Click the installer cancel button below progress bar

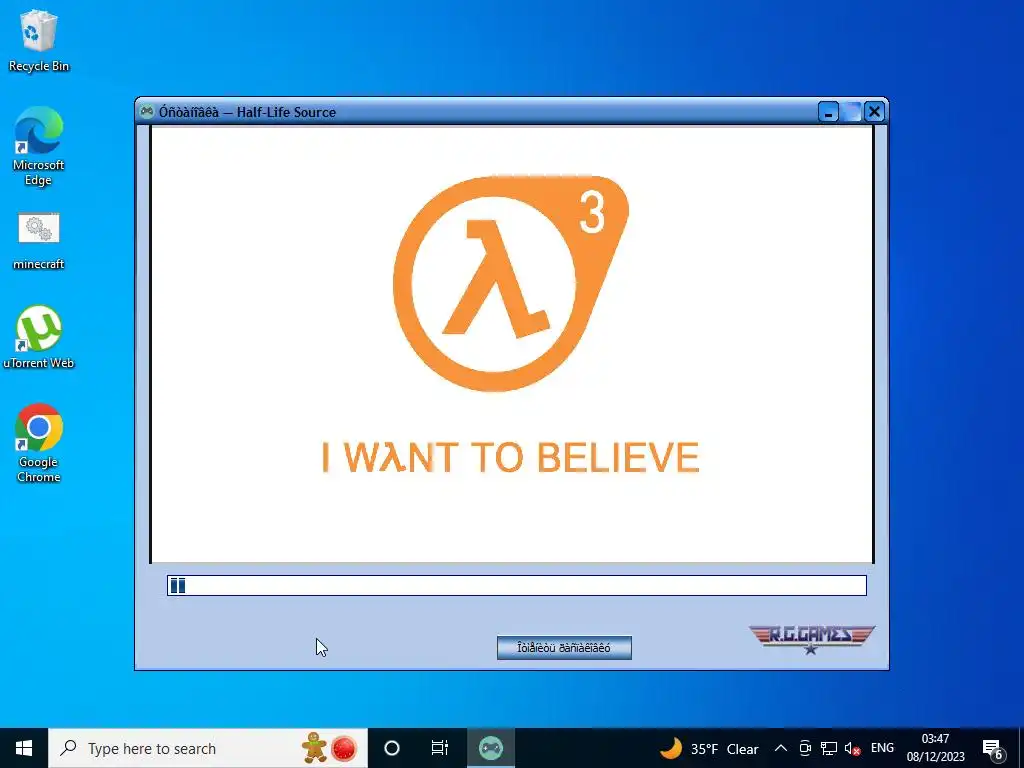tap(564, 648)
